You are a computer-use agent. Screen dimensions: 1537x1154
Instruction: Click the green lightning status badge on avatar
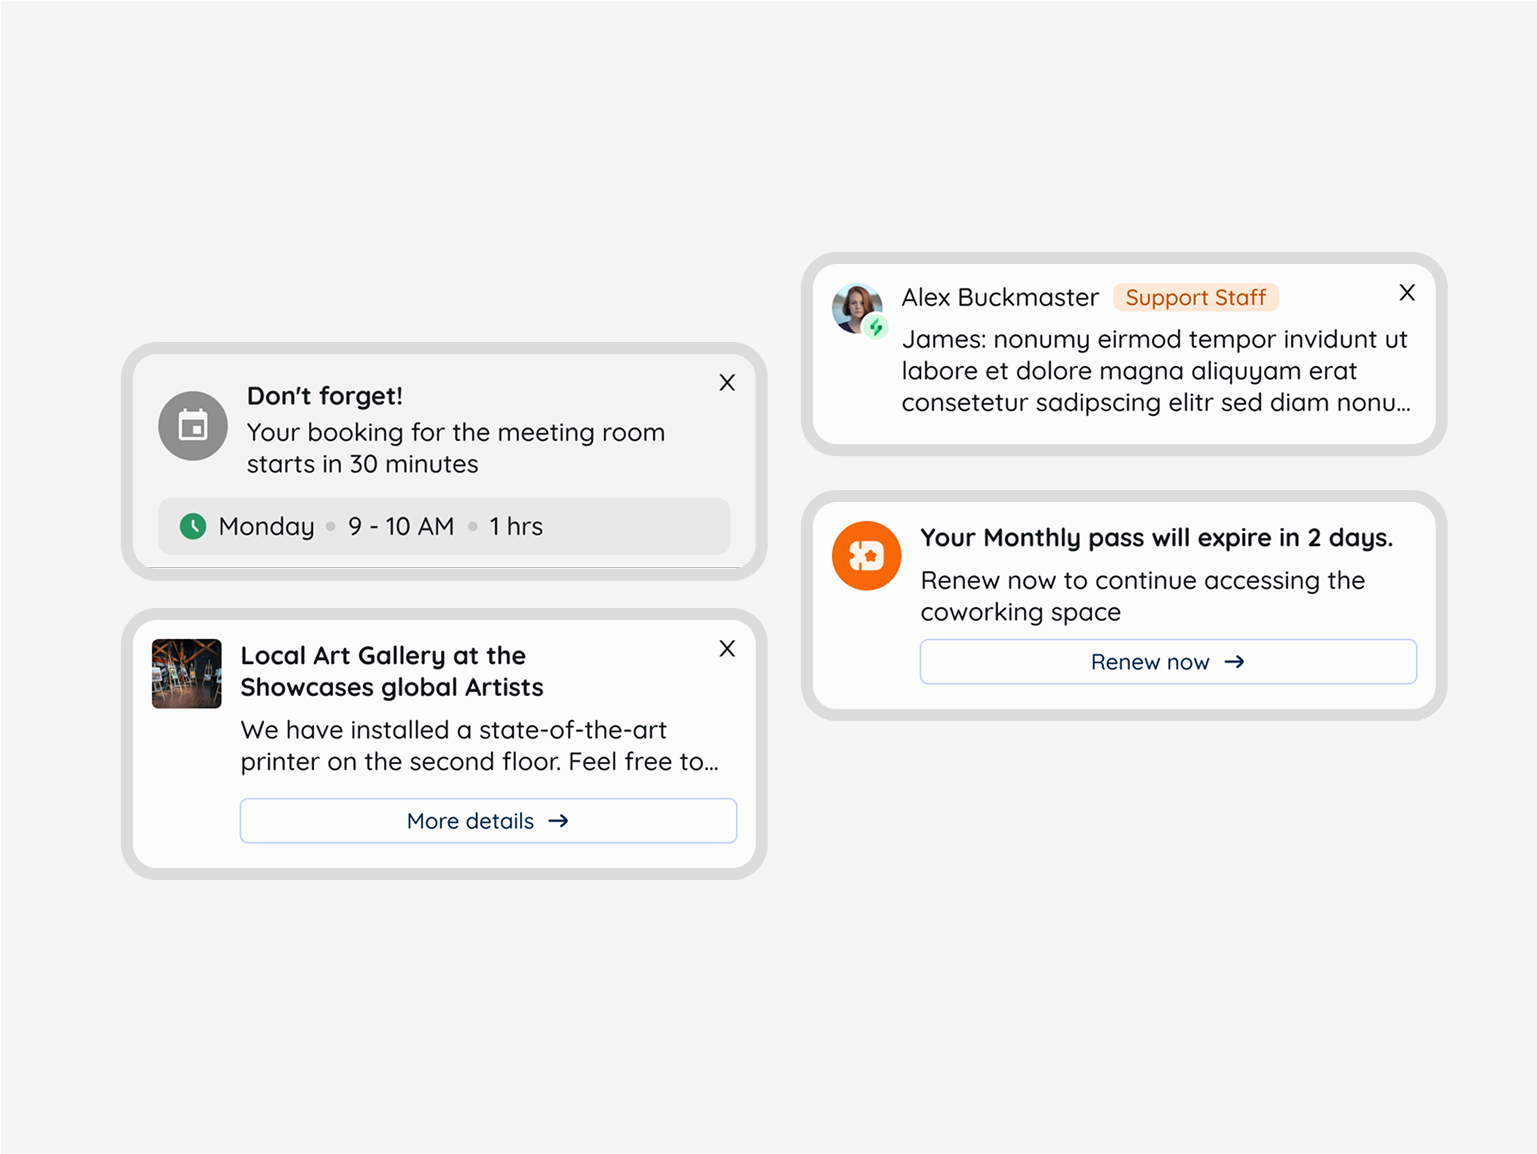click(876, 327)
